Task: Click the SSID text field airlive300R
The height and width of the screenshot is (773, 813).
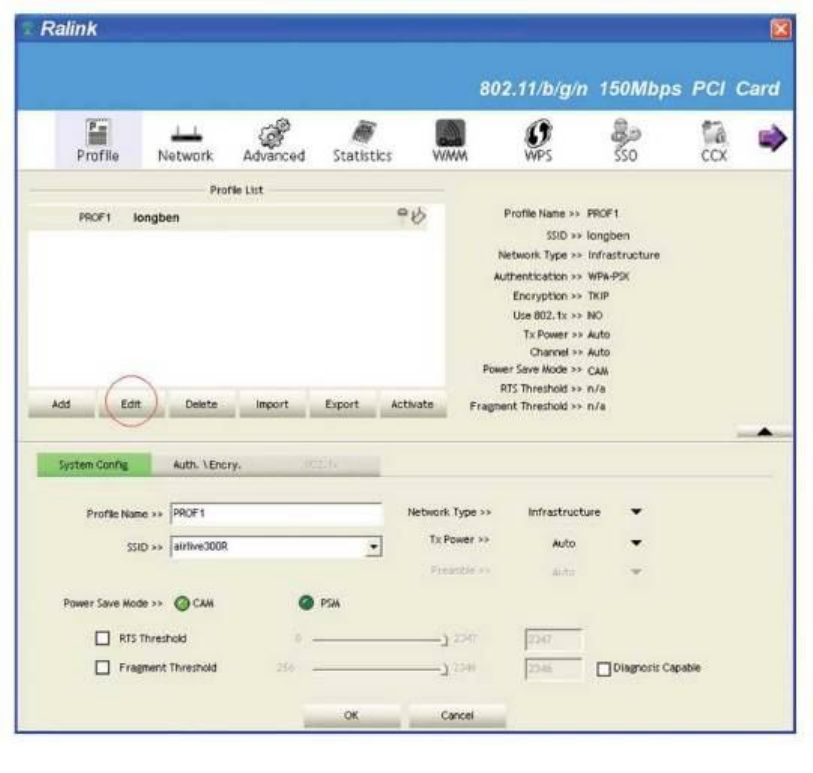Action: pos(268,546)
